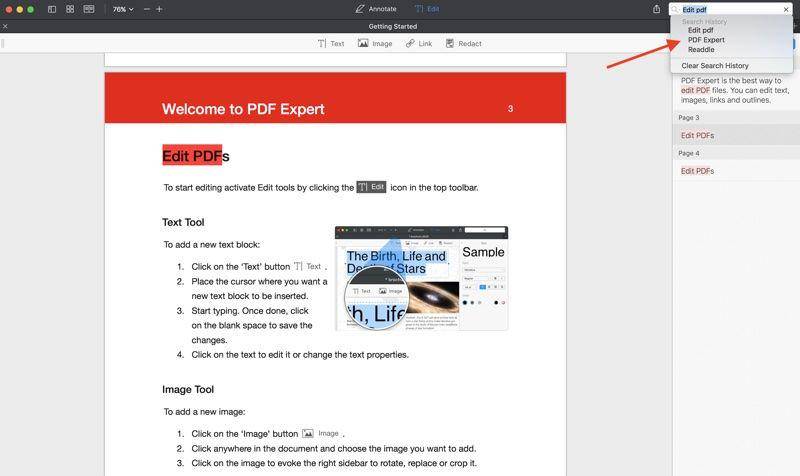Image resolution: width=800 pixels, height=476 pixels.
Task: Click 'To add a new text block:' line
Action: coord(212,244)
